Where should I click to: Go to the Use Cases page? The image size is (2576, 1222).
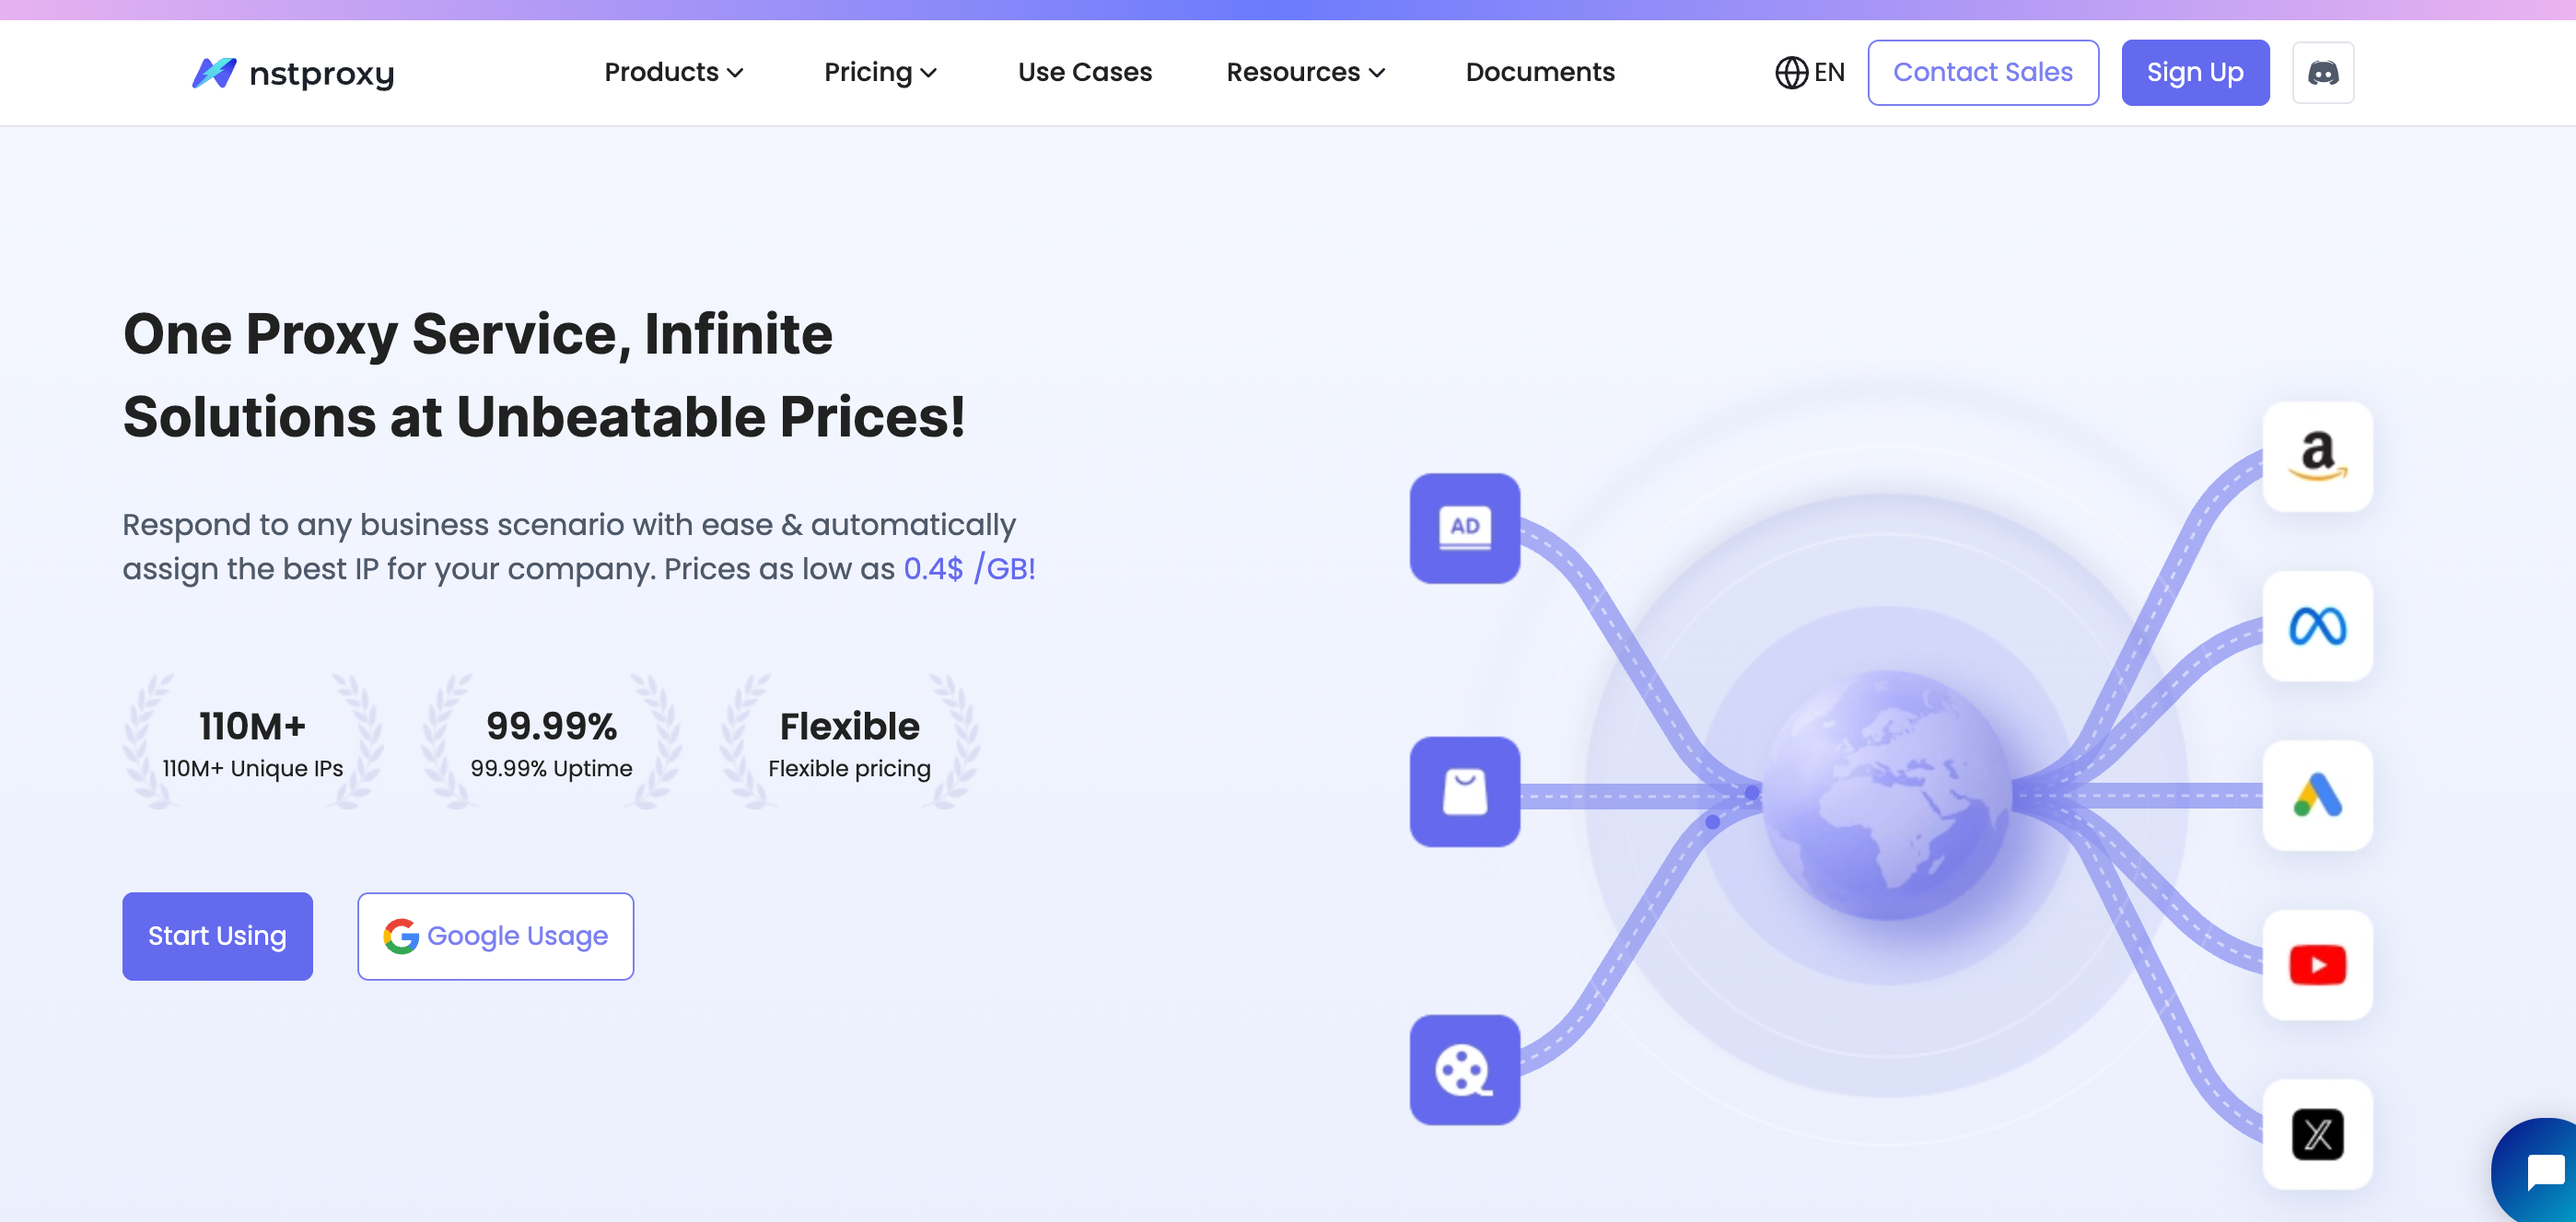pyautogui.click(x=1084, y=73)
